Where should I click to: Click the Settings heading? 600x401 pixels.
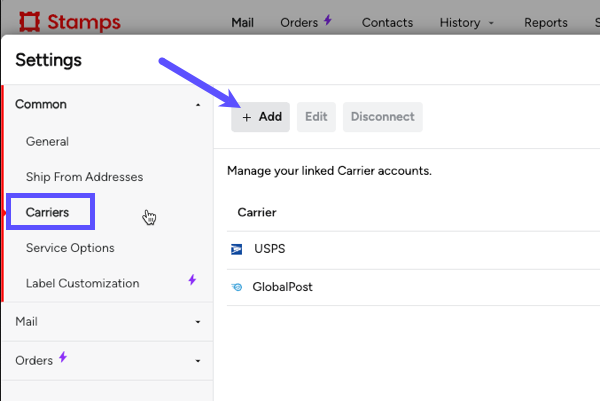click(48, 60)
